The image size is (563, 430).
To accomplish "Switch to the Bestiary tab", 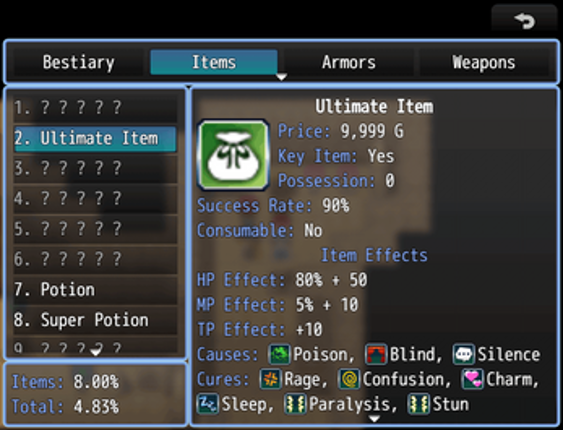I will (79, 62).
